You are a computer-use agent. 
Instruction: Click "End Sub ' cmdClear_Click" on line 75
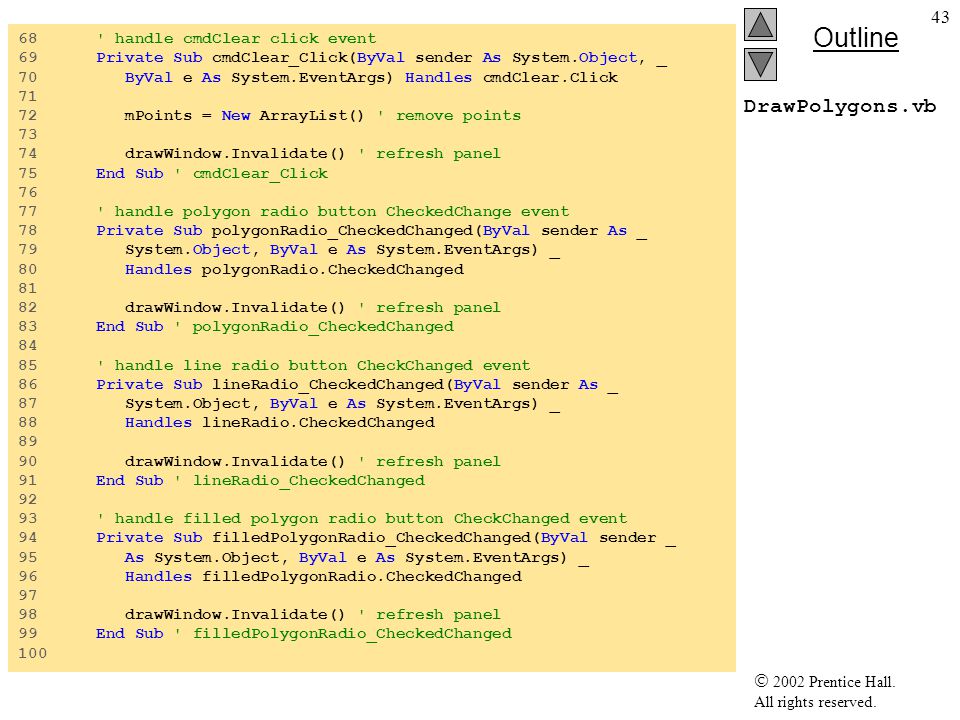212,173
